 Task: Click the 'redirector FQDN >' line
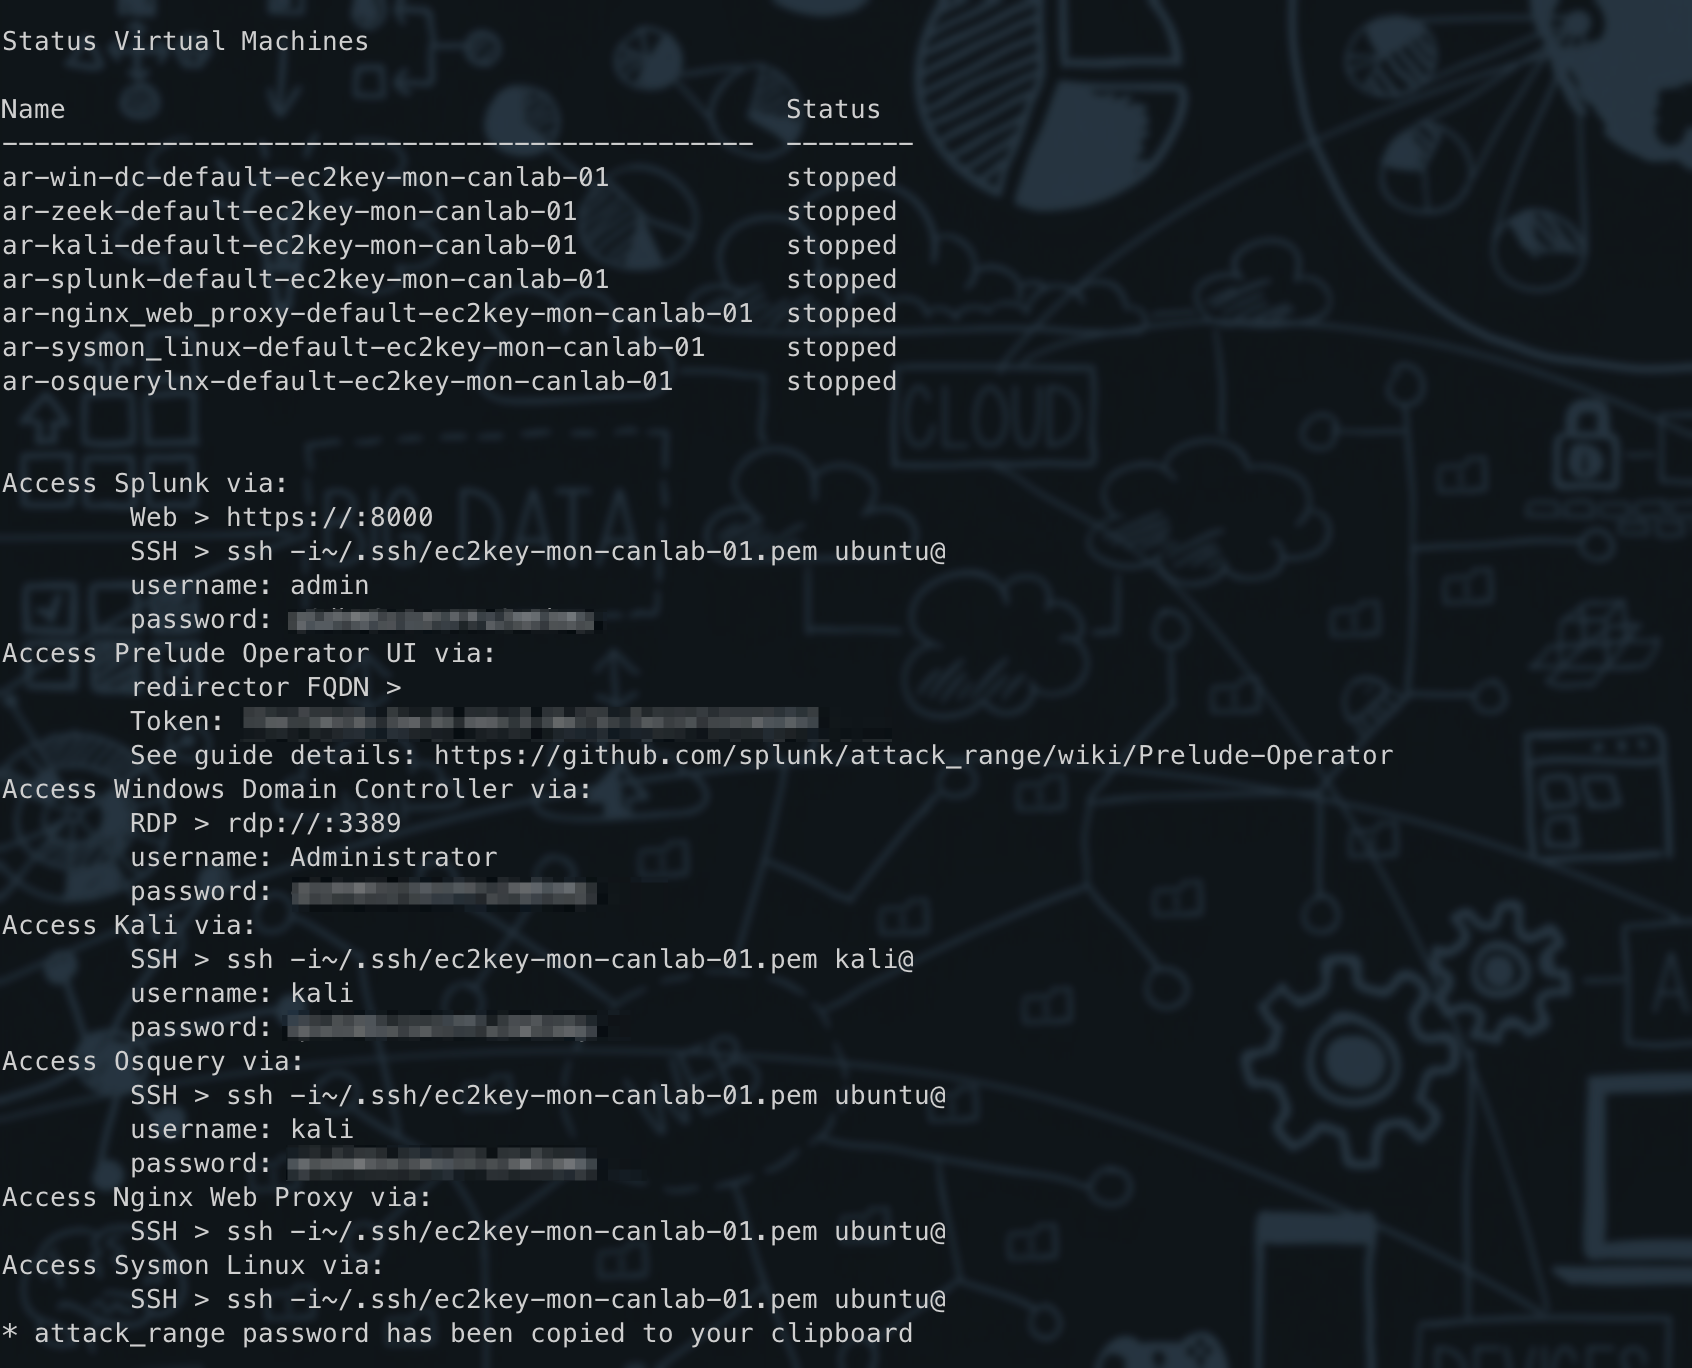(x=265, y=687)
